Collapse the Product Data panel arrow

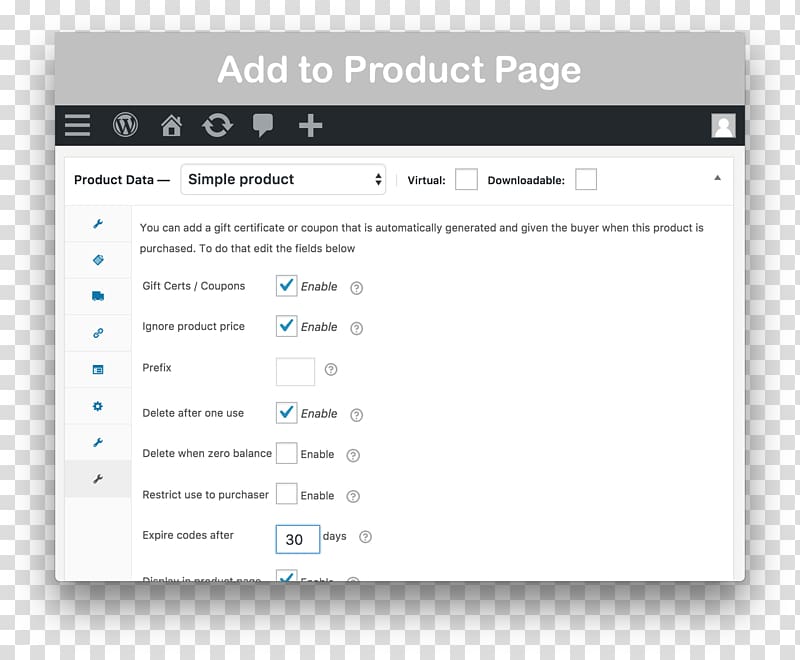[717, 178]
